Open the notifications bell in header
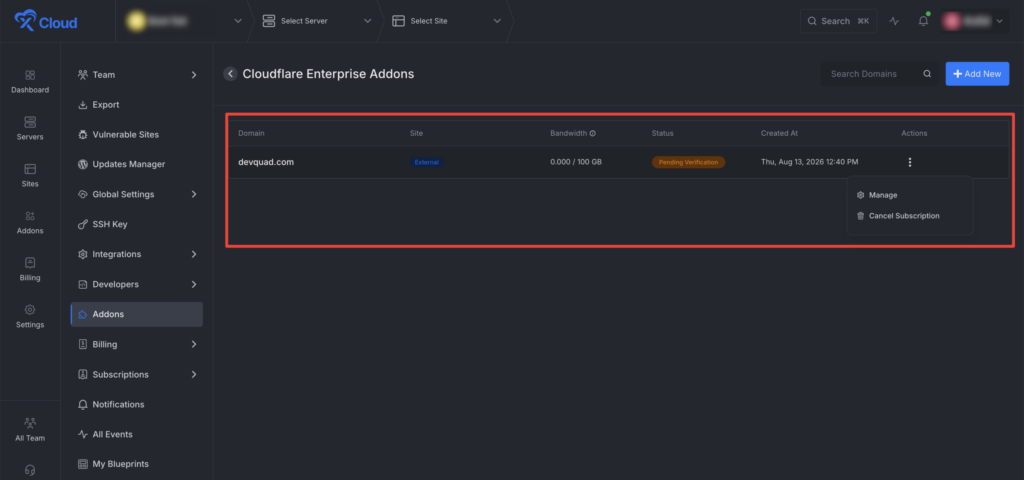The width and height of the screenshot is (1024, 480). click(x=923, y=21)
